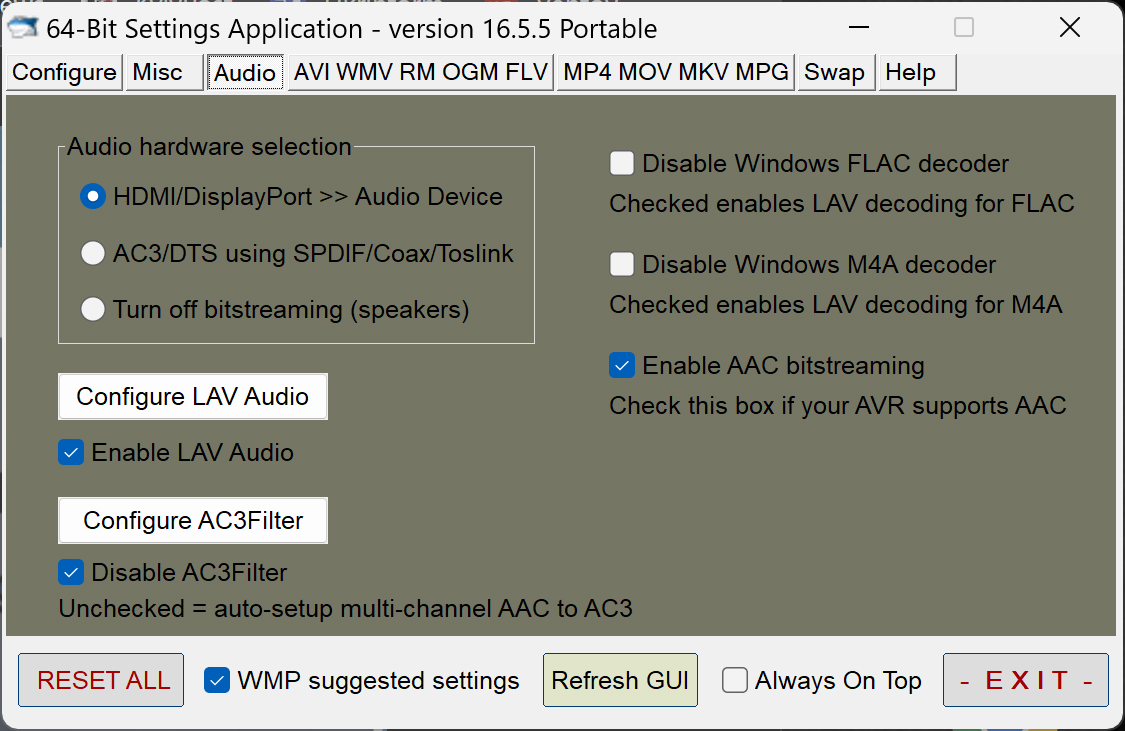Toggle Enable AAC bitstreaming checkbox
The height and width of the screenshot is (731, 1125).
[x=622, y=366]
